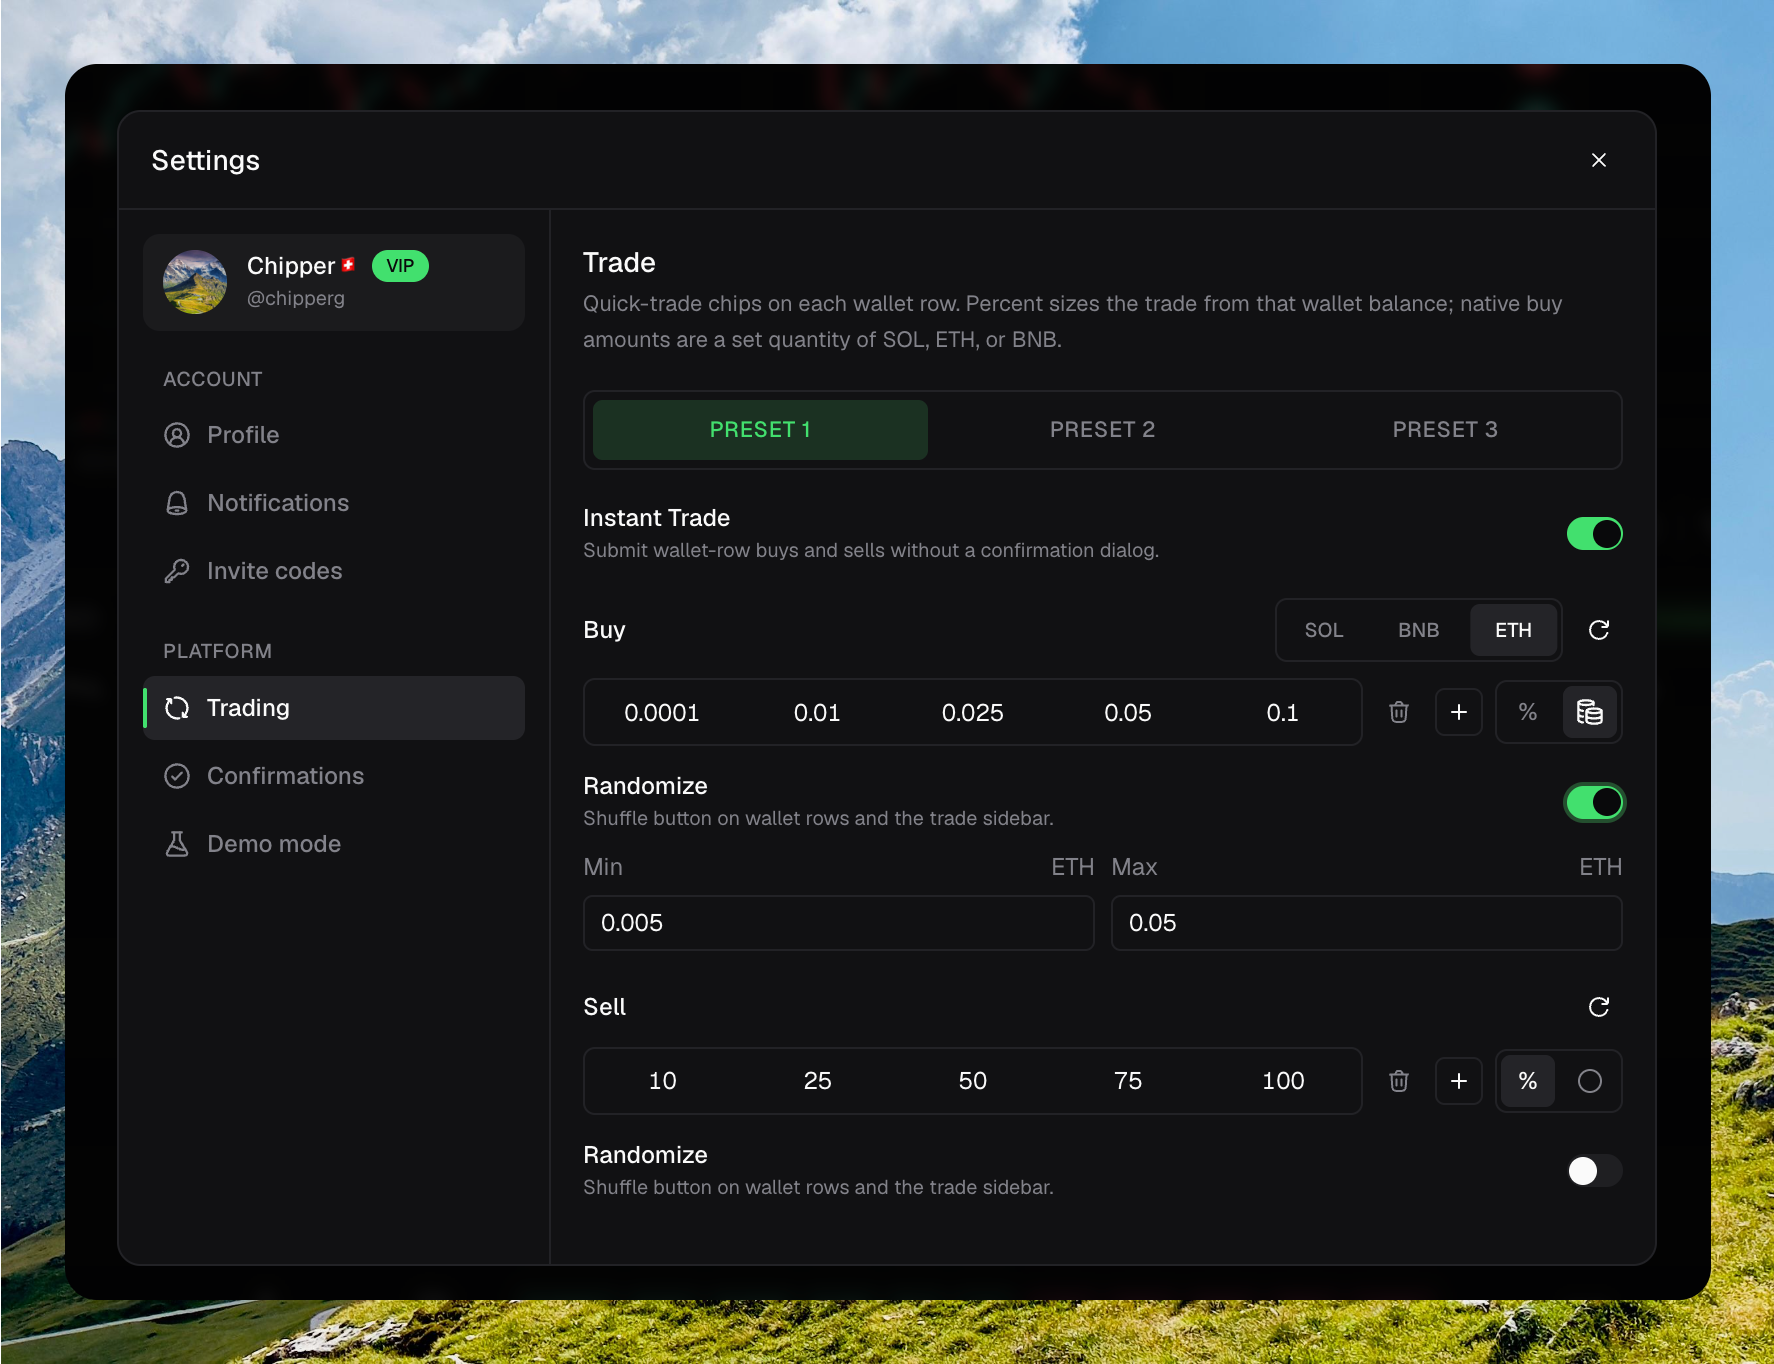Image resolution: width=1774 pixels, height=1364 pixels.
Task: Click the 50 sell percent chip
Action: 972,1081
